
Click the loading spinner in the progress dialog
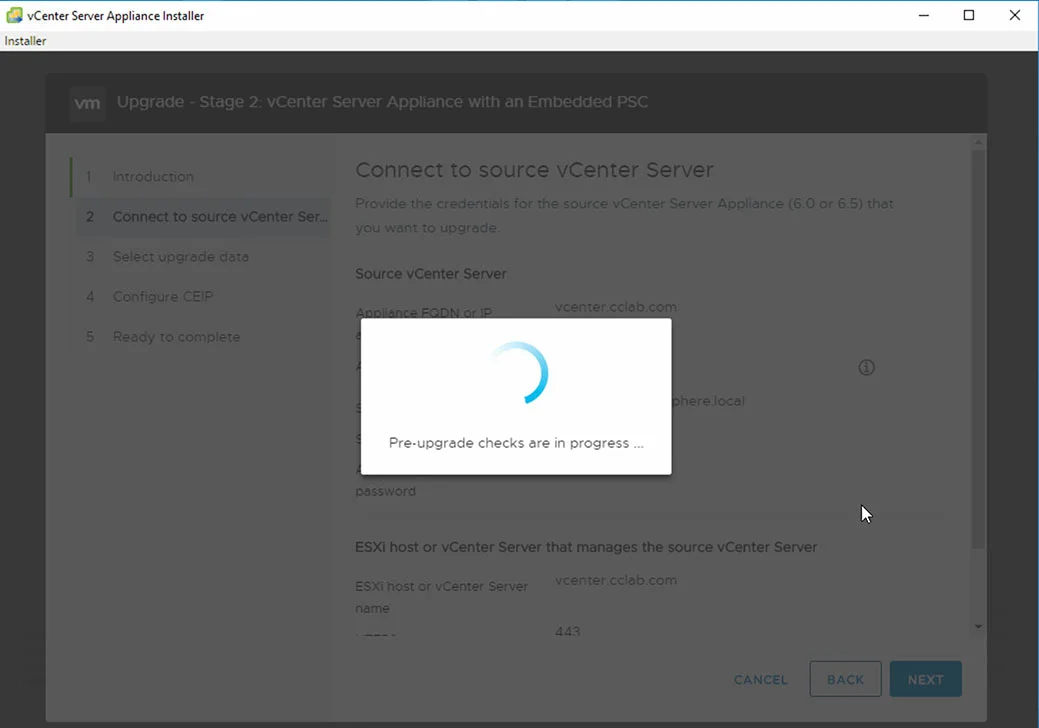pos(517,373)
